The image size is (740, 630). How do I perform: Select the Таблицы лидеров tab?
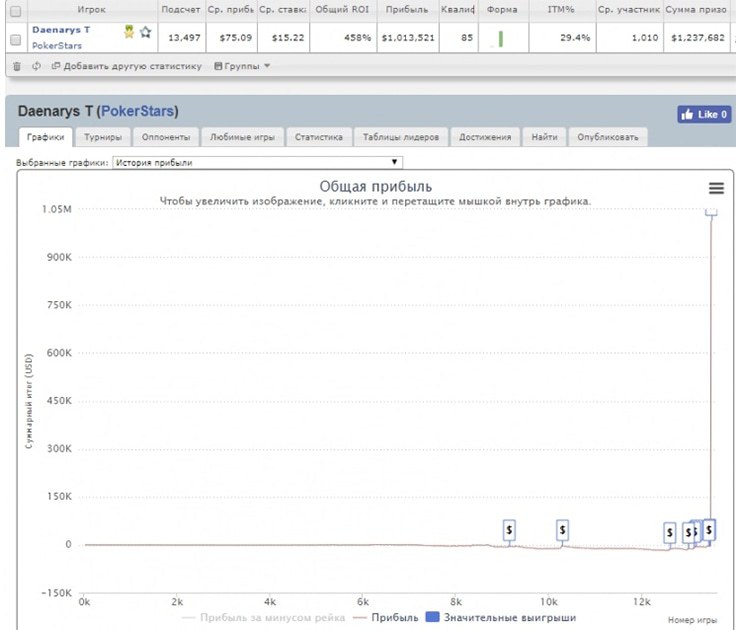coord(399,137)
